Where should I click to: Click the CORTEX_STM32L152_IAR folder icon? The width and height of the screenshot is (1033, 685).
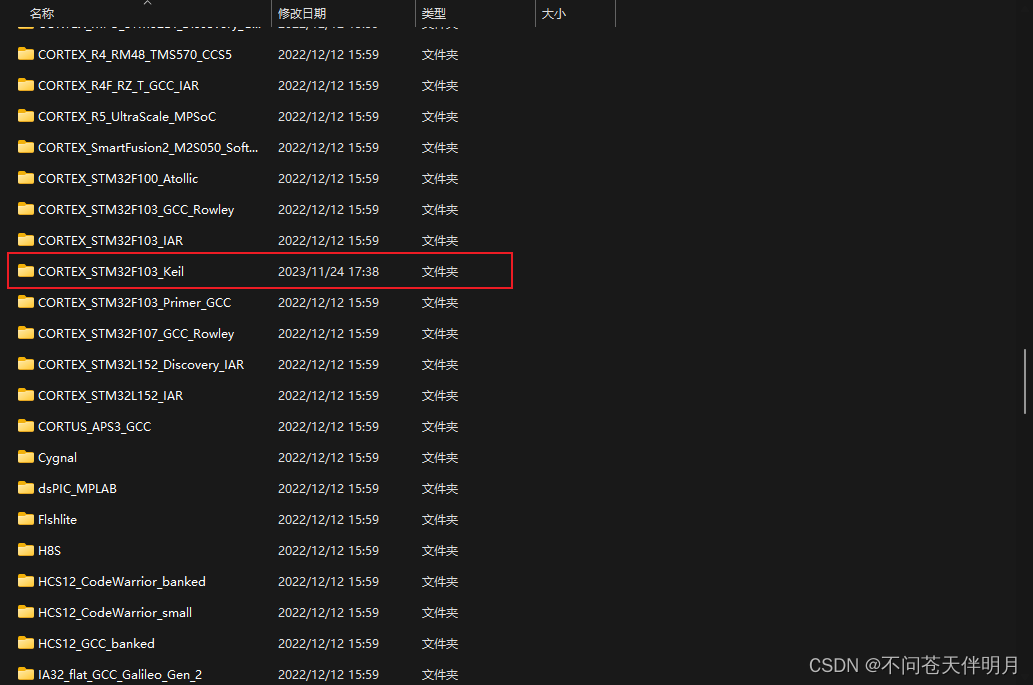[26, 395]
